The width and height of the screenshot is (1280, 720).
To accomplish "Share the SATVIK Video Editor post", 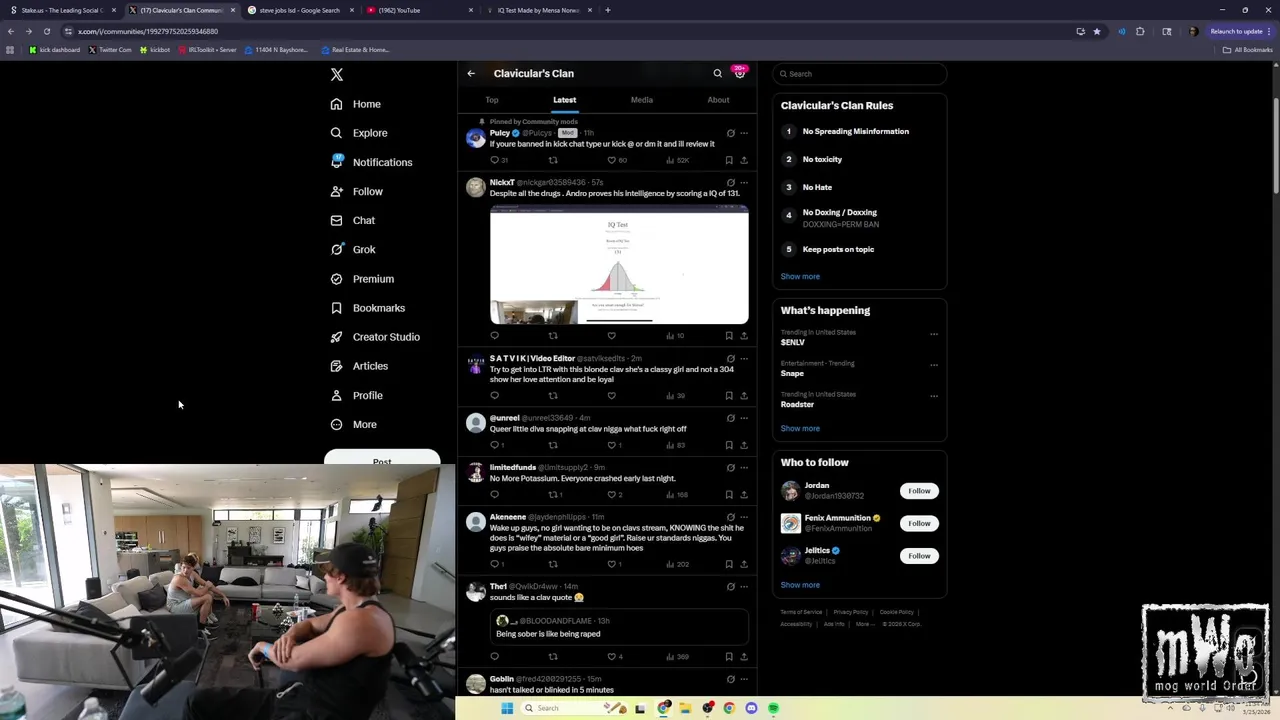I will point(744,395).
